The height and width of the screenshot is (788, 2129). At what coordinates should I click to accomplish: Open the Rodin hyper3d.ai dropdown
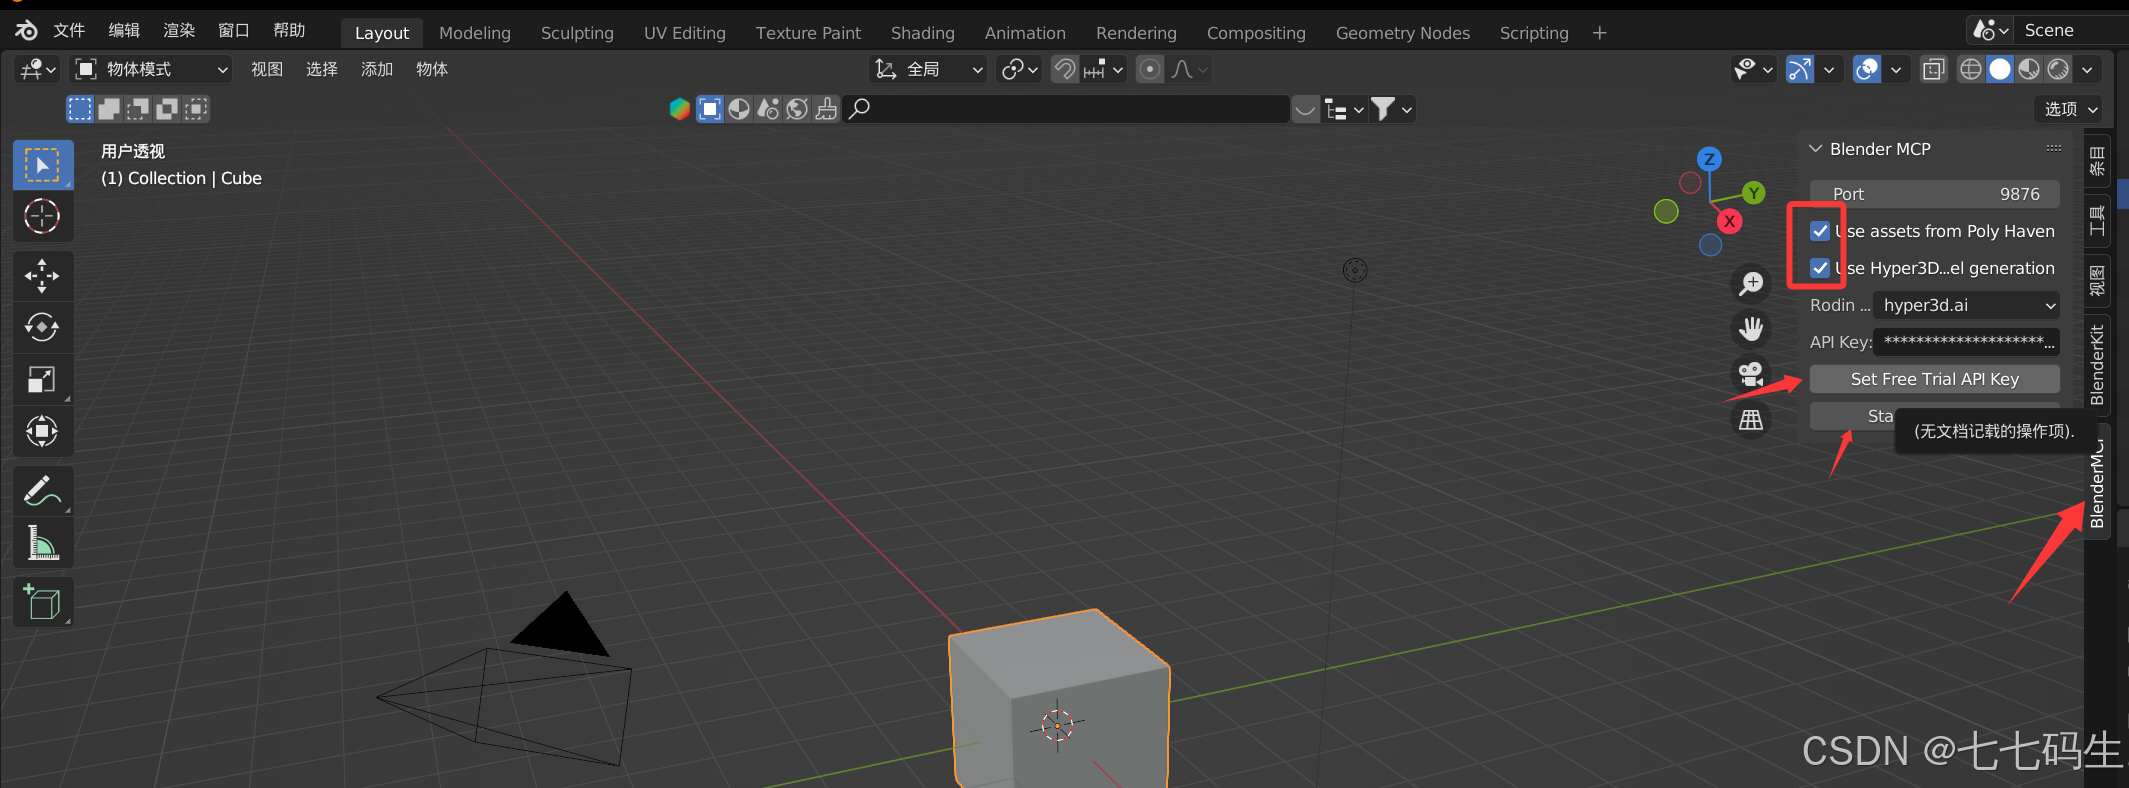point(1965,305)
